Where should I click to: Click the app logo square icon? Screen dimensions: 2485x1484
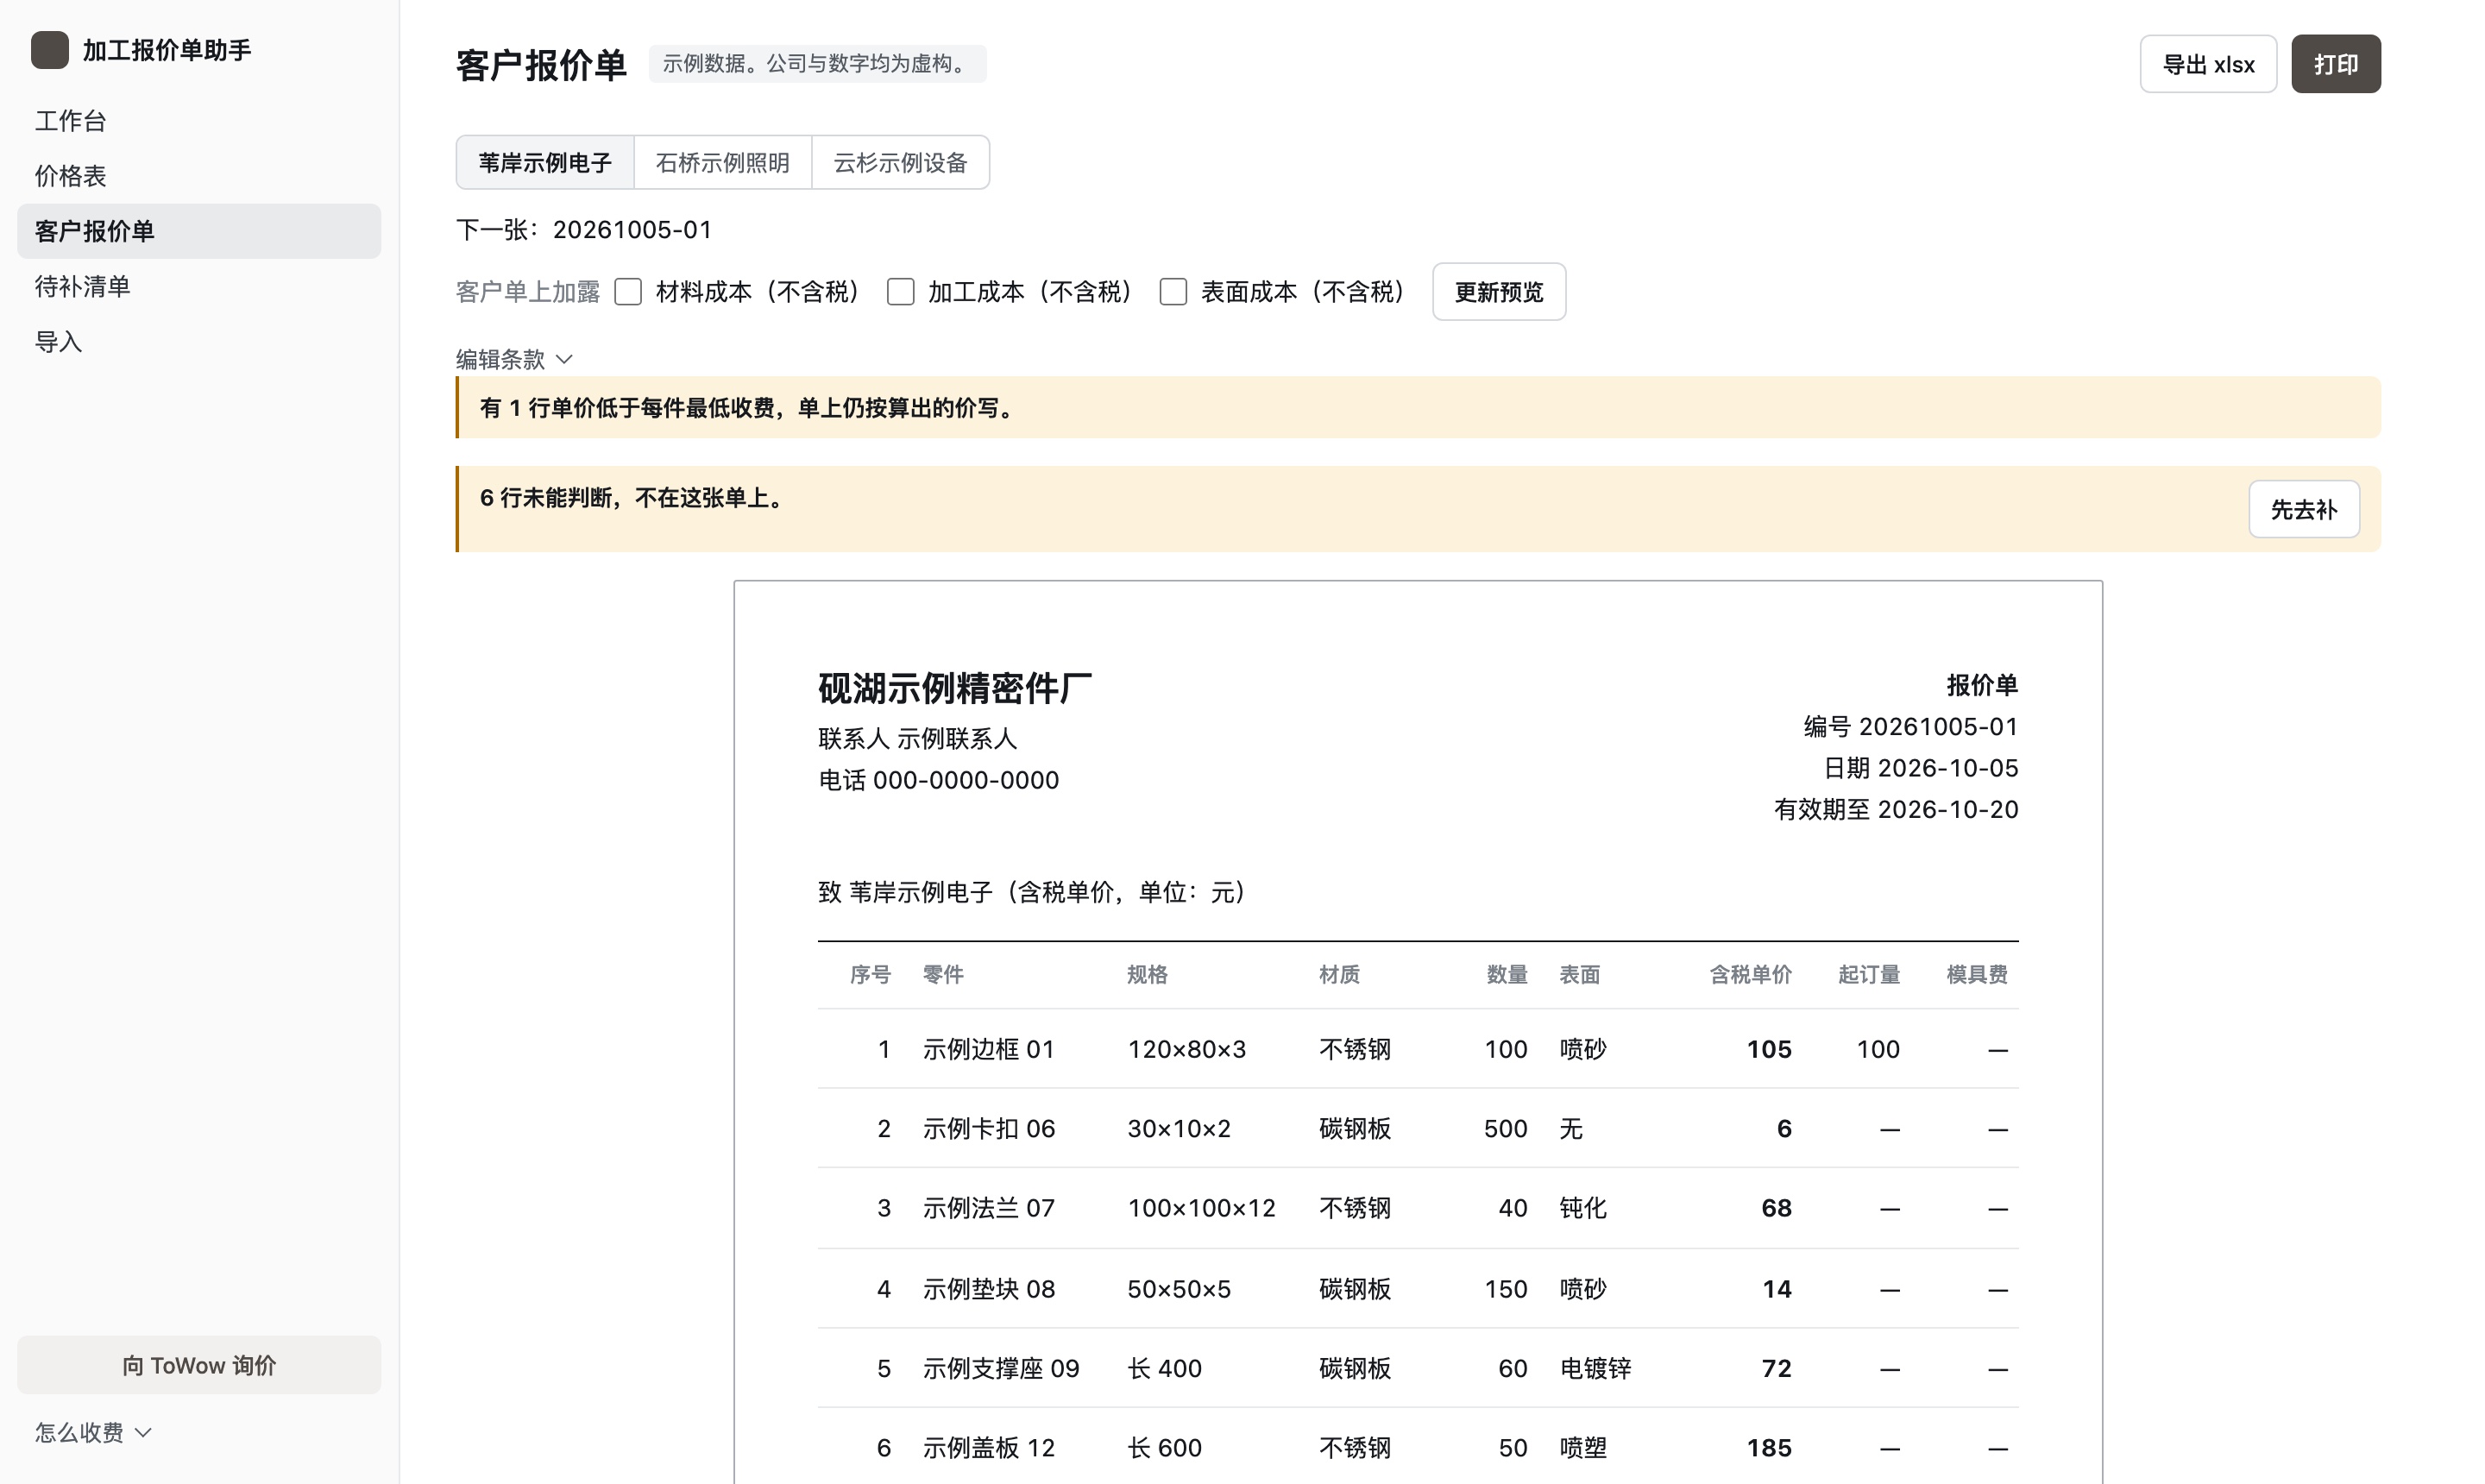[50, 50]
